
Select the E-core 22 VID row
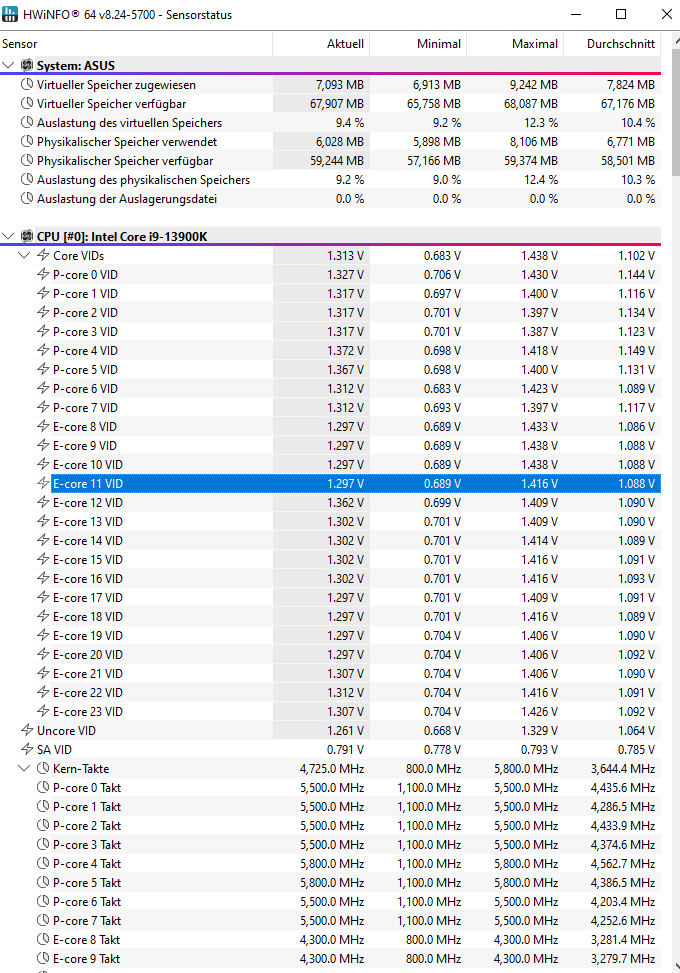coord(330,693)
